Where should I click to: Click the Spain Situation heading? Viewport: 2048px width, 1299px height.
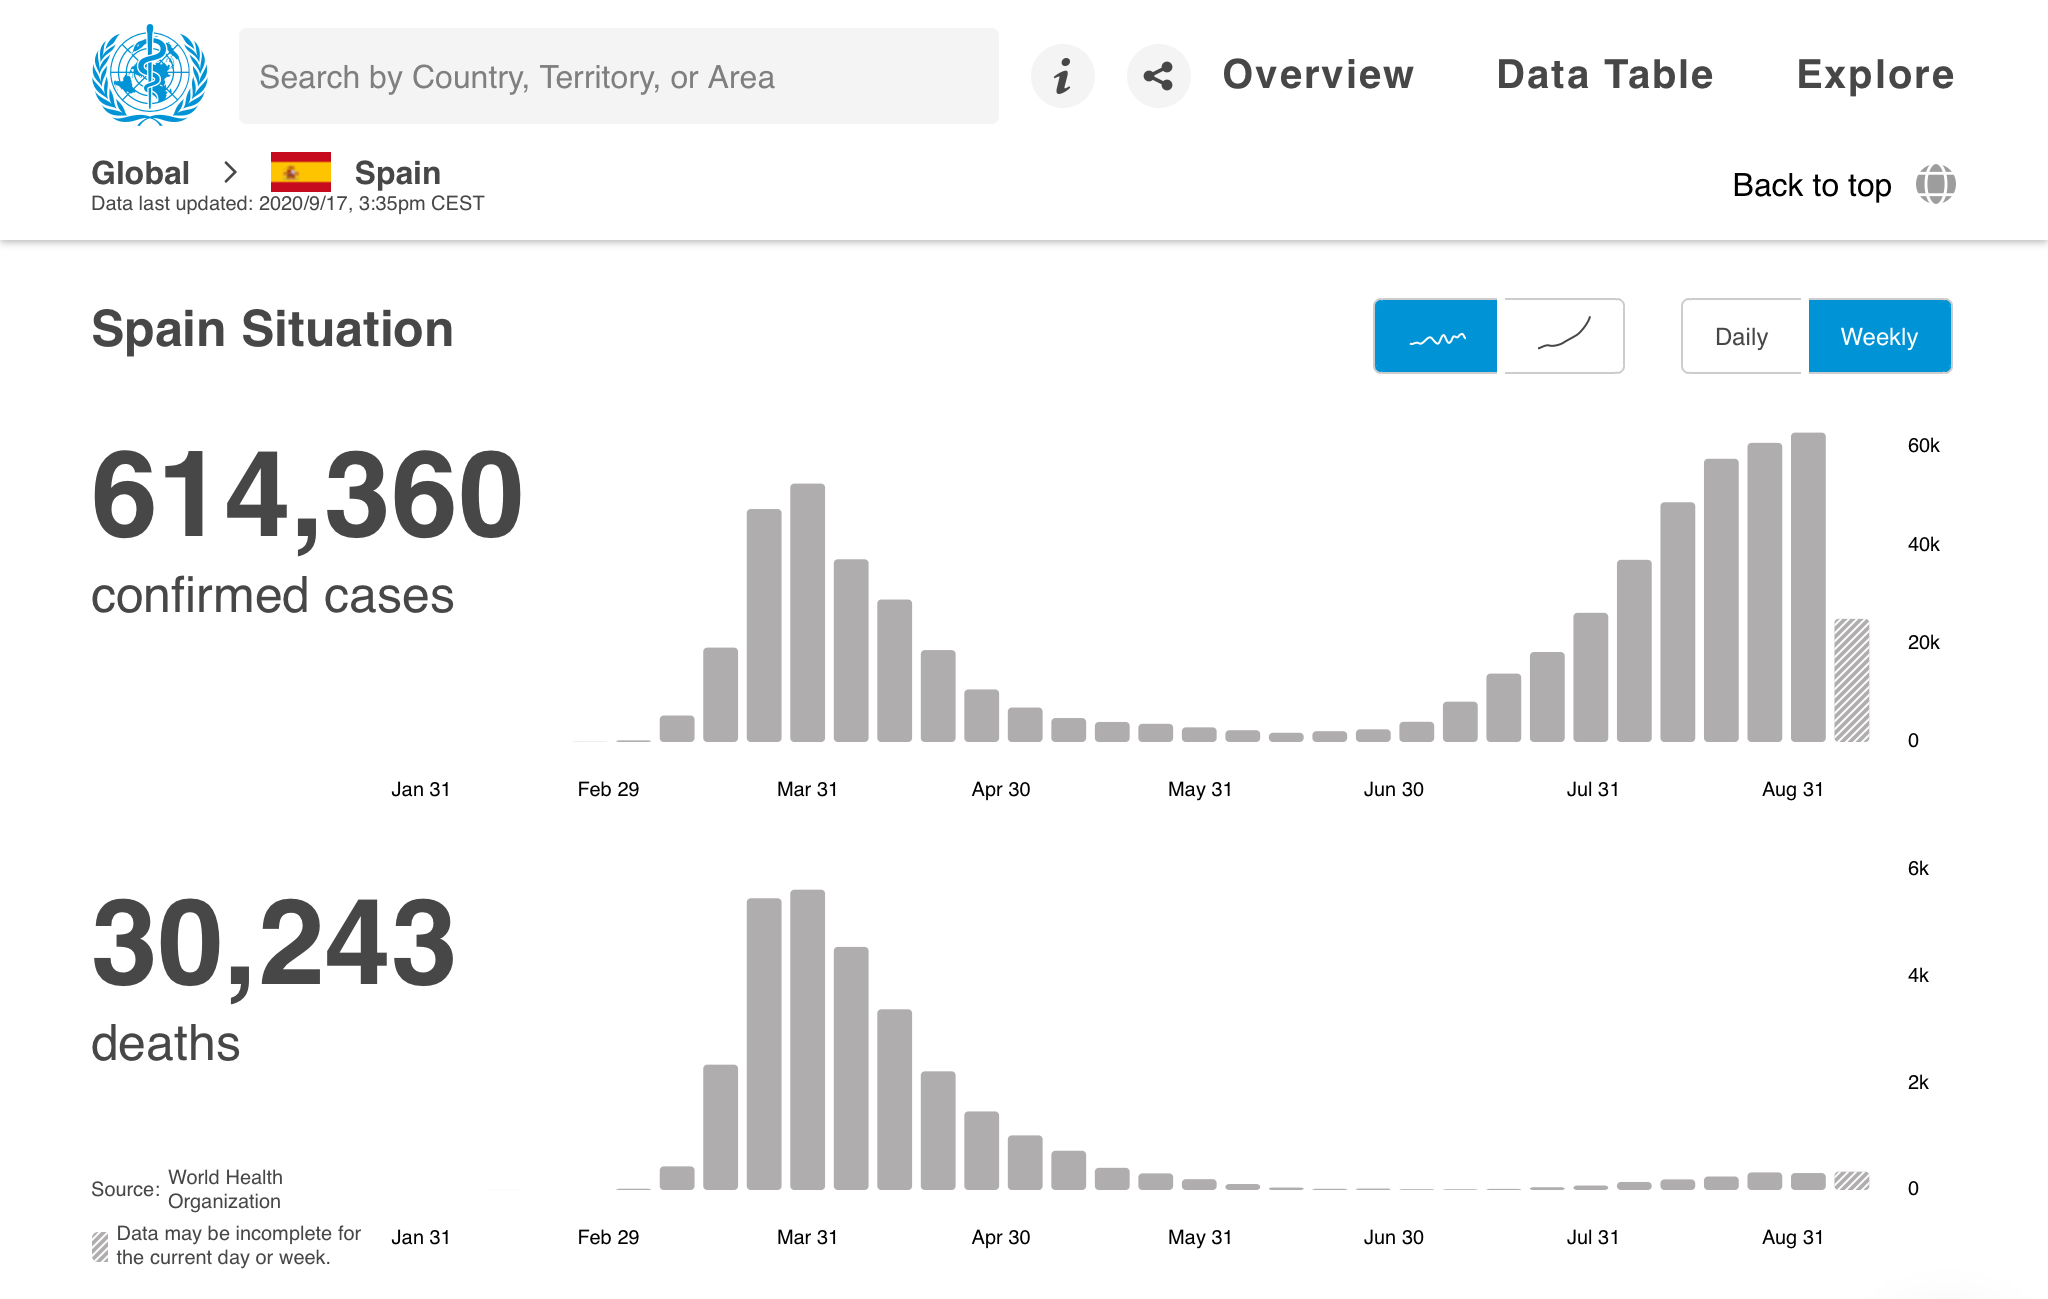(x=272, y=329)
